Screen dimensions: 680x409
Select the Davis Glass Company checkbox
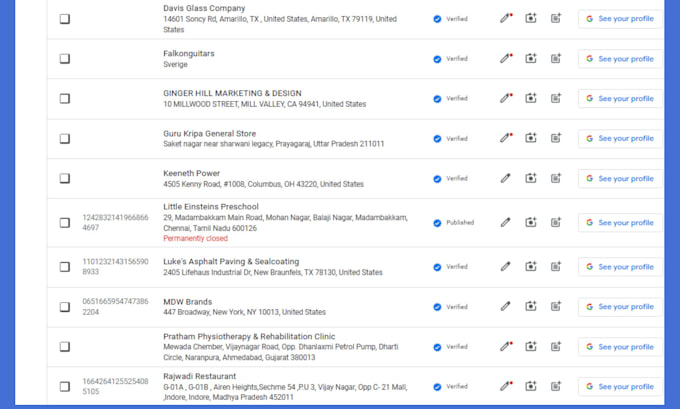coord(65,19)
